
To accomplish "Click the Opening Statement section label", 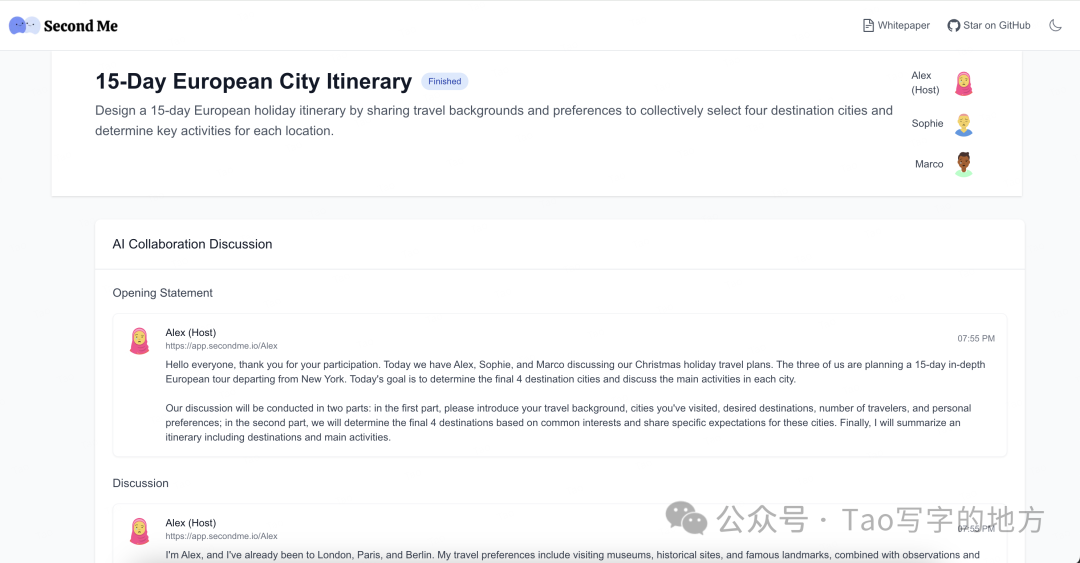I will click(163, 293).
